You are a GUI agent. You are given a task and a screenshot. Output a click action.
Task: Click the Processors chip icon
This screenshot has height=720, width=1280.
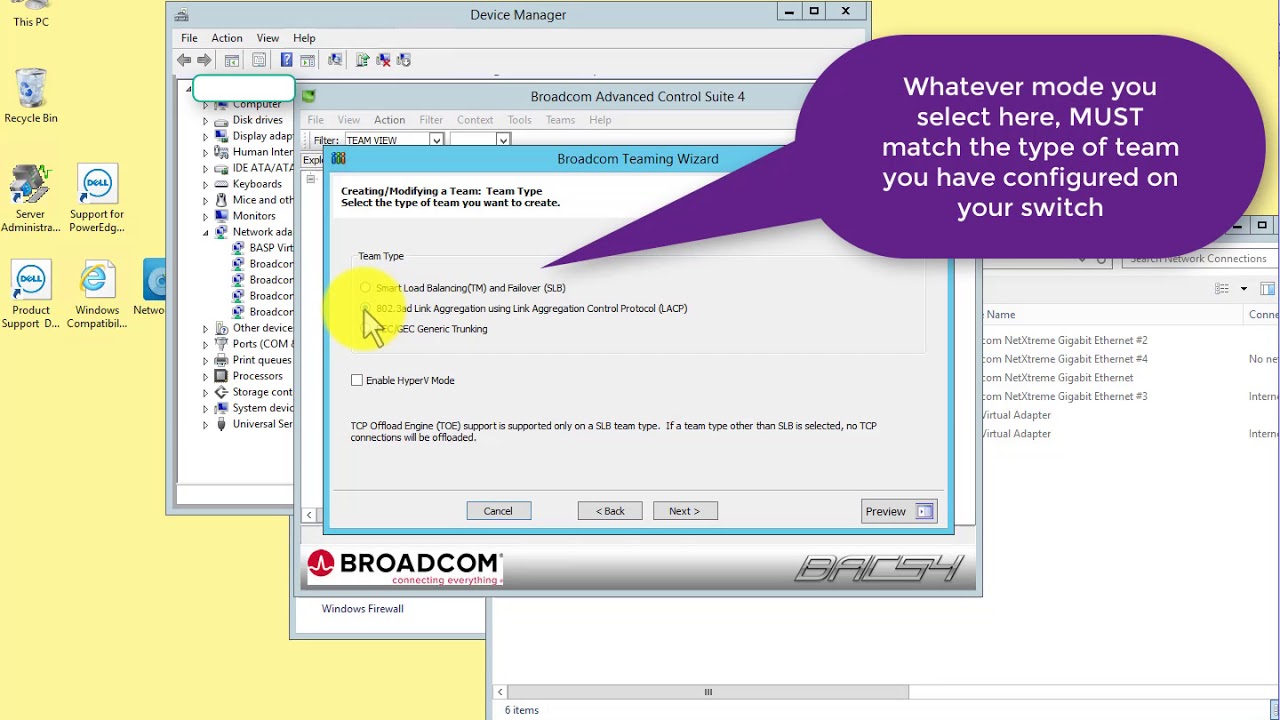221,376
